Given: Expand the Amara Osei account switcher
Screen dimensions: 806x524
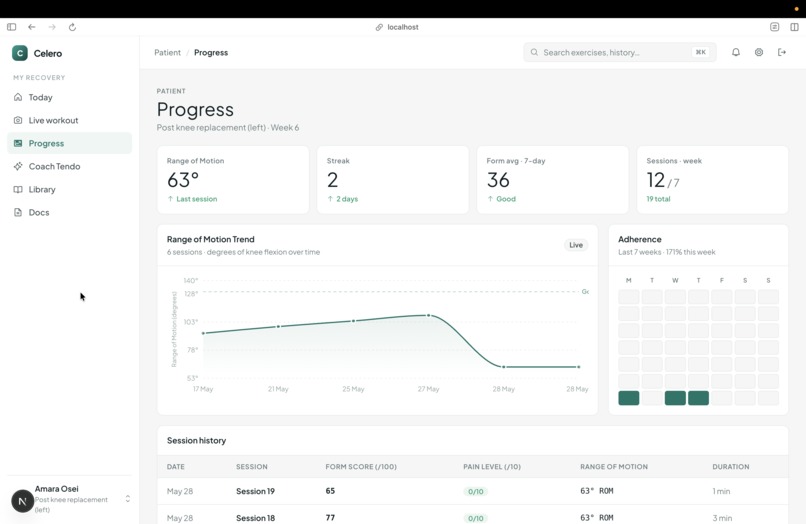Looking at the screenshot, I should pos(127,499).
